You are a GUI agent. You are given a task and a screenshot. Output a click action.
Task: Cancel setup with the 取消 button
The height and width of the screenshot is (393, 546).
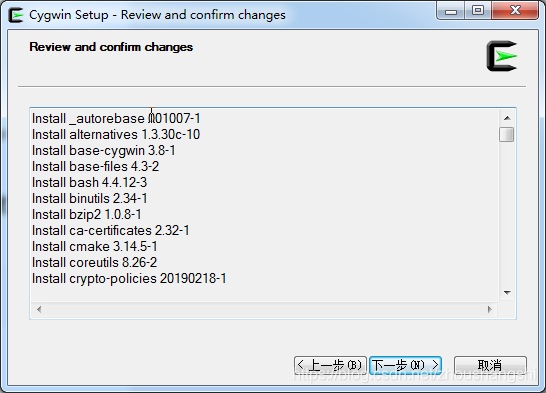tap(490, 365)
